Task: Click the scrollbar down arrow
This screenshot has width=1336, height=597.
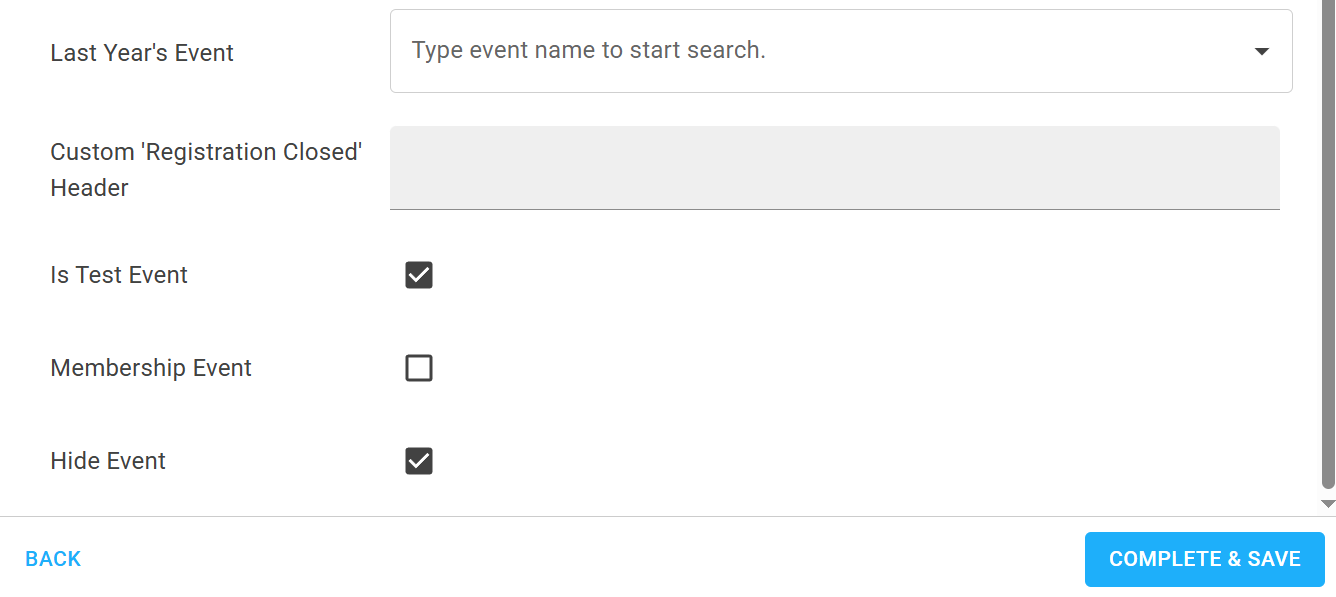Action: (1329, 505)
